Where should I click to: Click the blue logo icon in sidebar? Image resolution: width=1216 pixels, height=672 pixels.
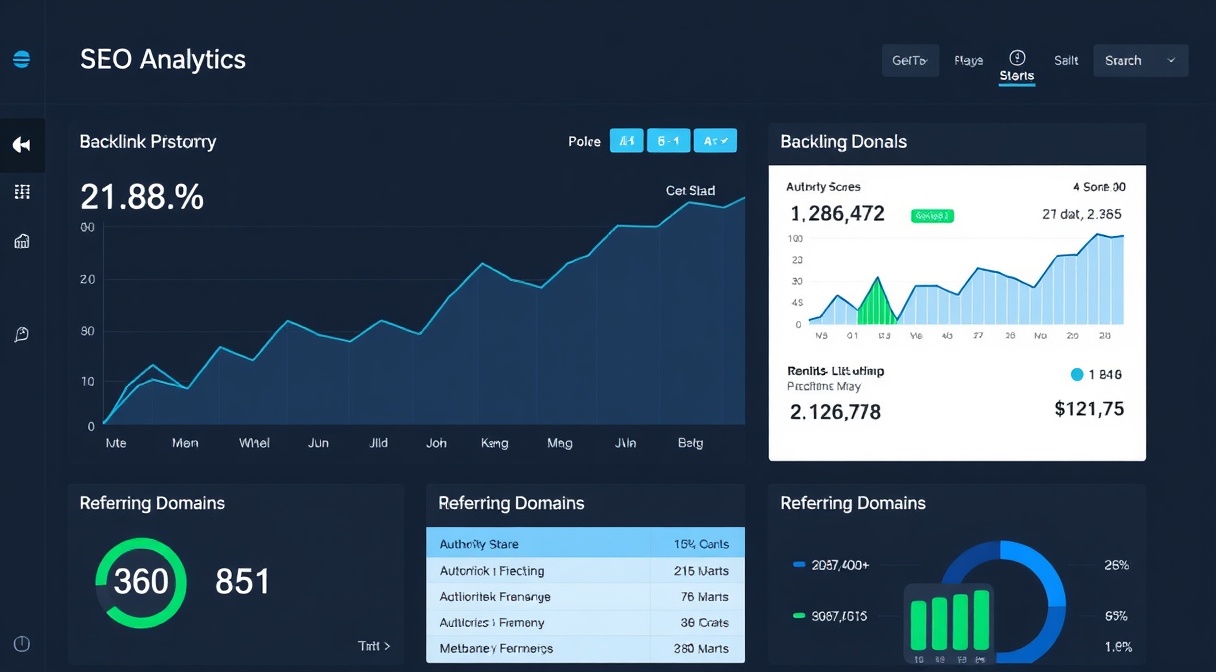click(x=21, y=60)
